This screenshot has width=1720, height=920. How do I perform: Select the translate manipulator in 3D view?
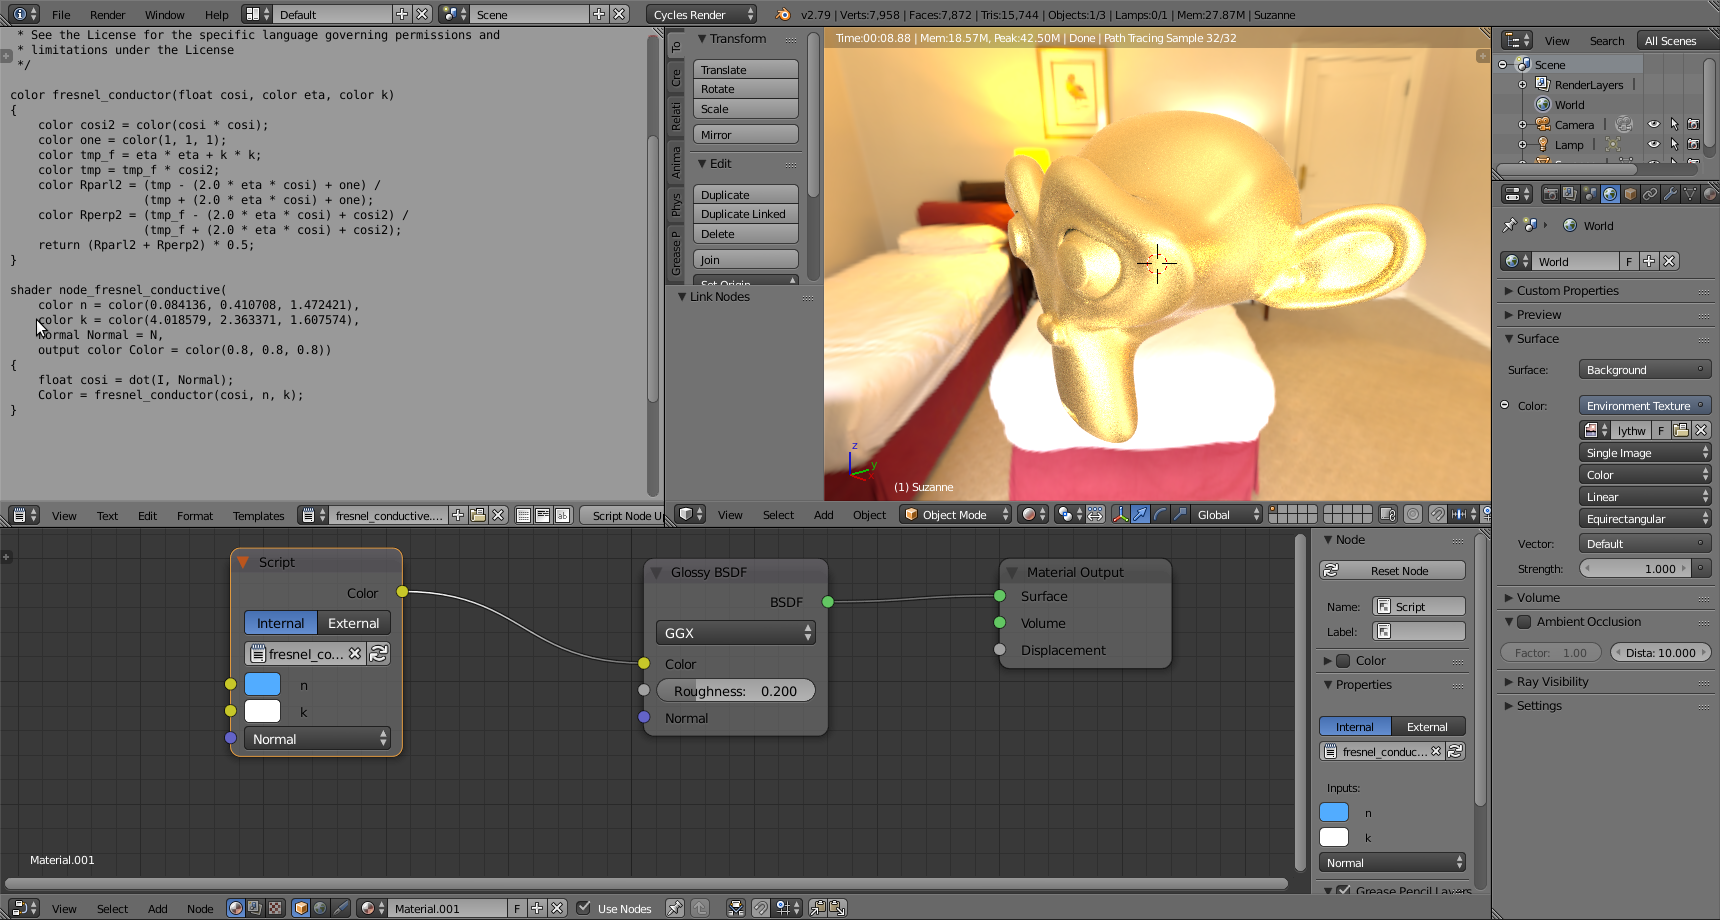tap(1140, 514)
